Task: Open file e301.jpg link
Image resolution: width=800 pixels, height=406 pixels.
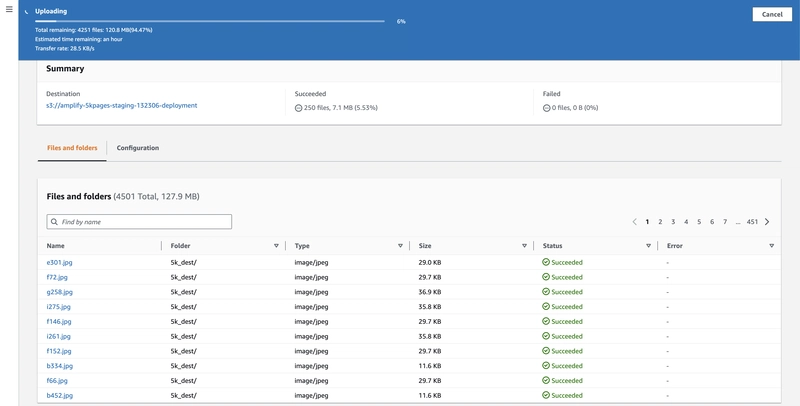Action: (59, 263)
